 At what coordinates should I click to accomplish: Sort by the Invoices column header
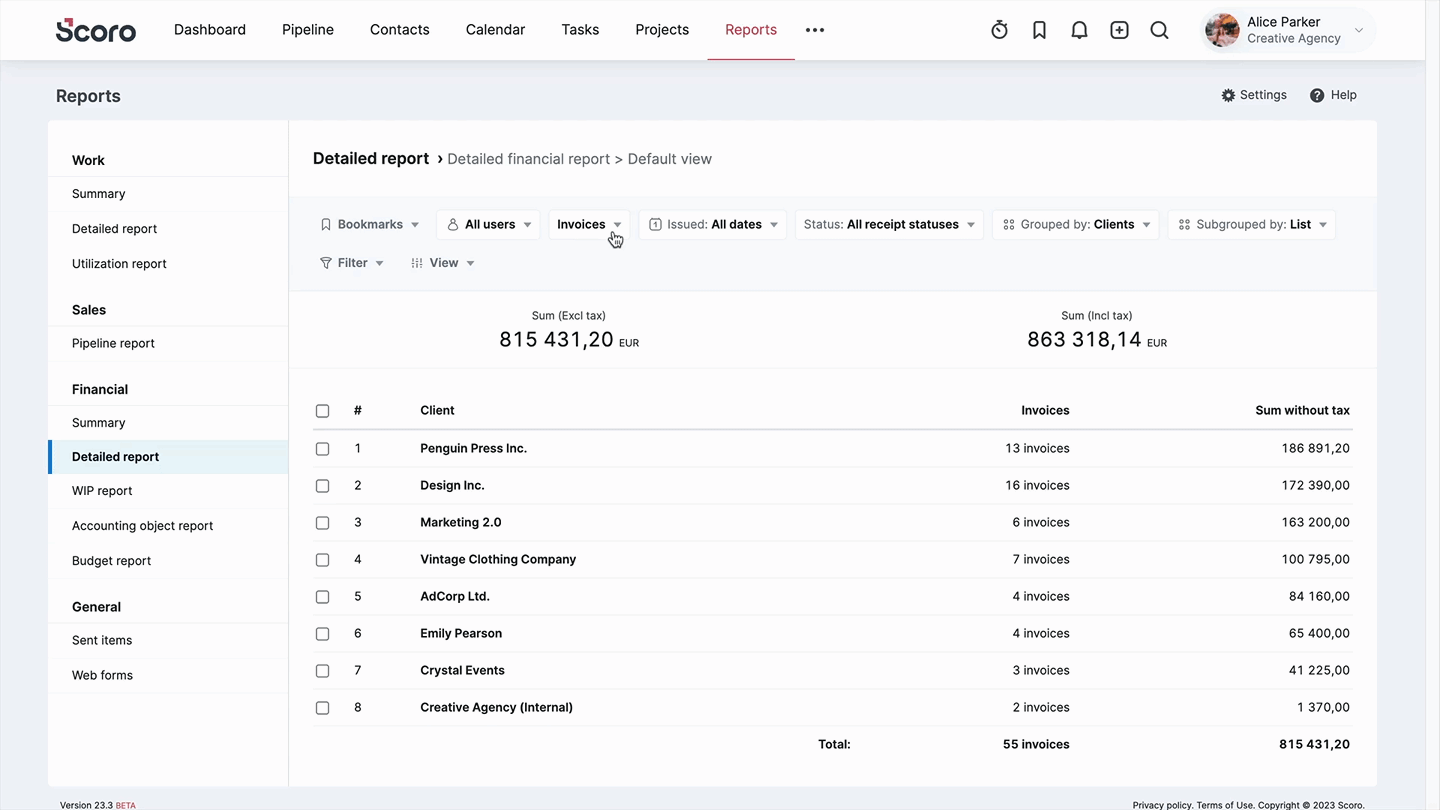click(1045, 411)
